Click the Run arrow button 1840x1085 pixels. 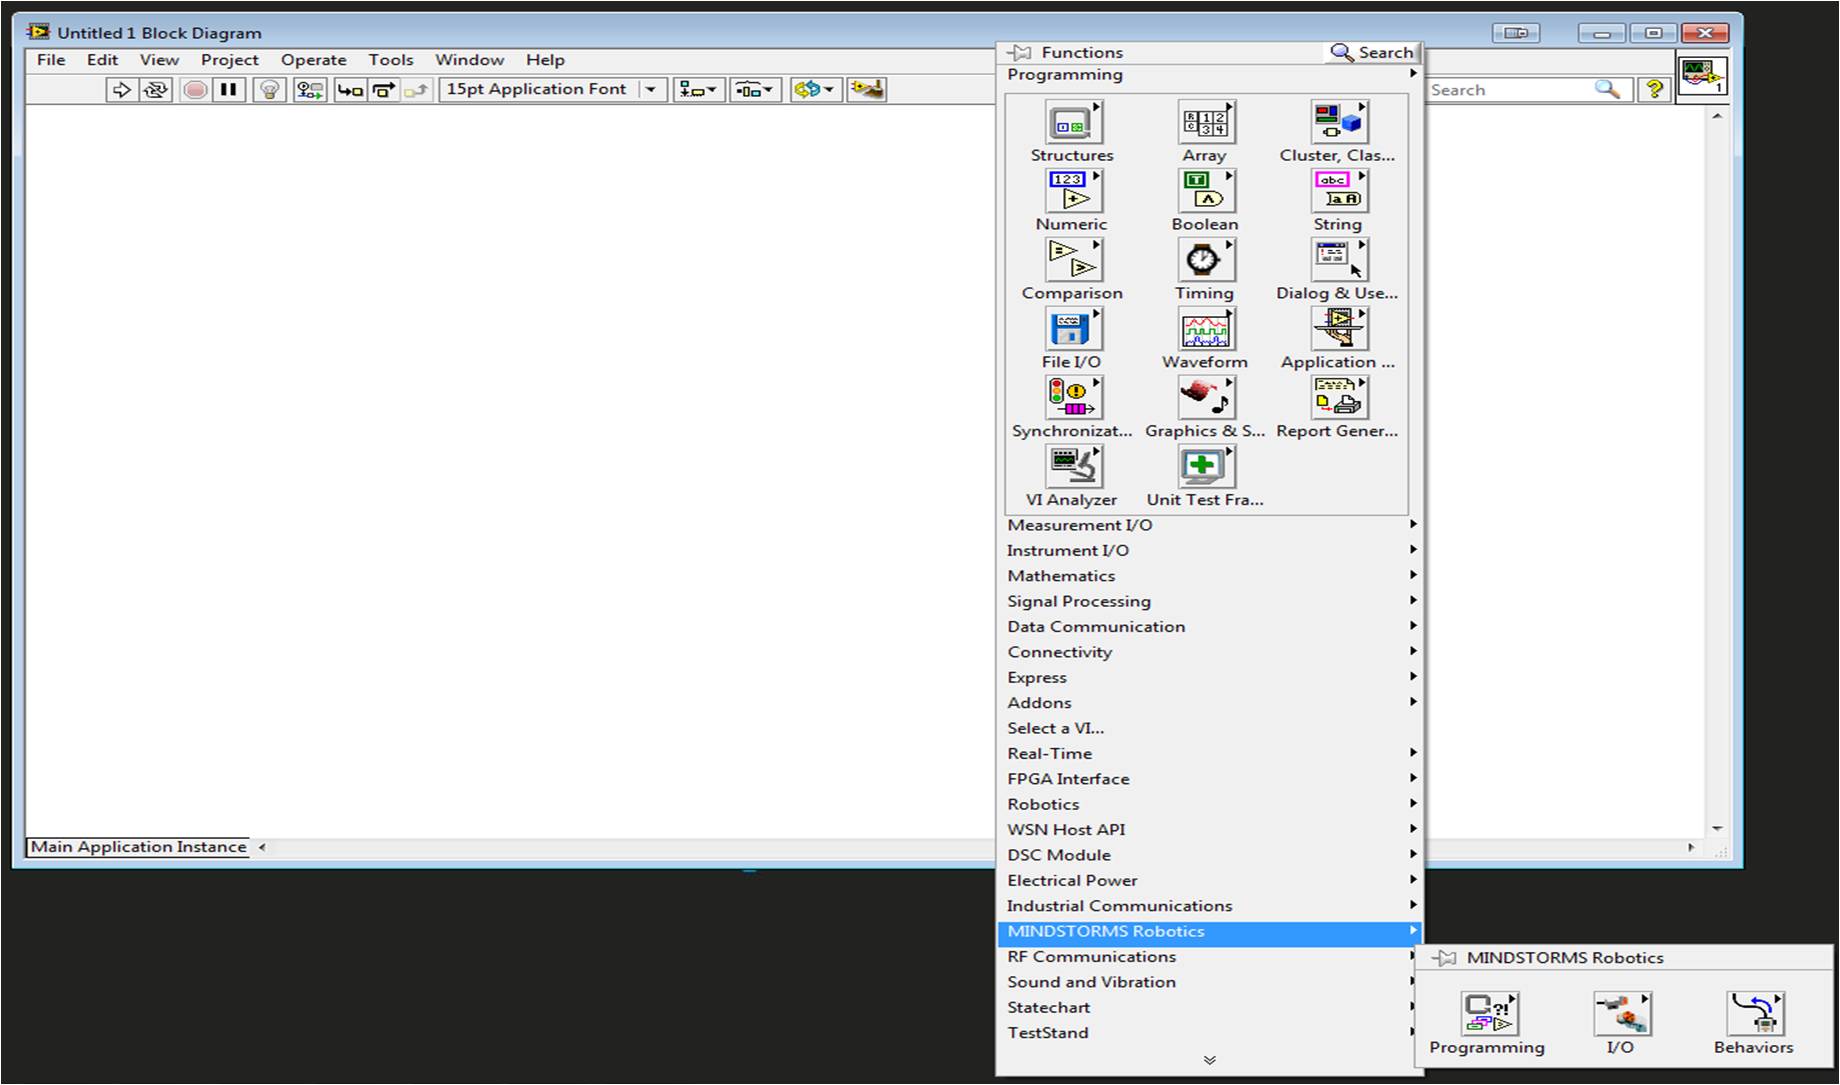[x=121, y=90]
